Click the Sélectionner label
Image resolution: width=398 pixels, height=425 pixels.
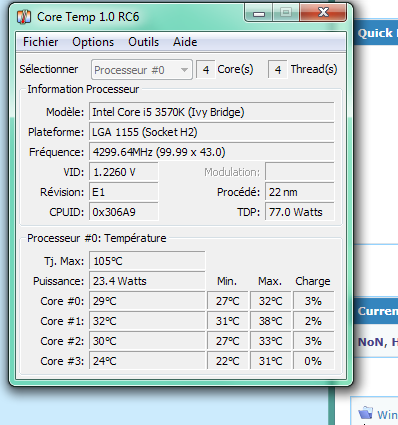49,69
